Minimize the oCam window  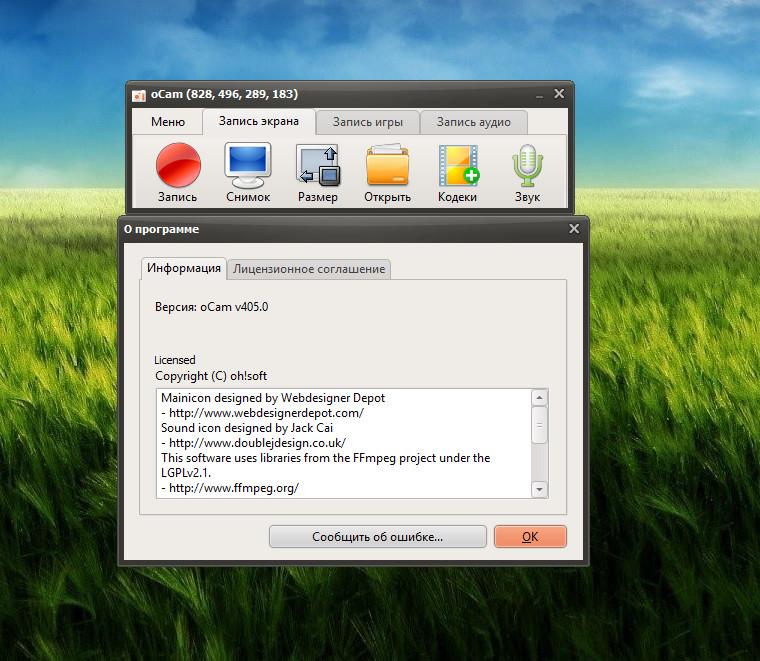coord(539,94)
